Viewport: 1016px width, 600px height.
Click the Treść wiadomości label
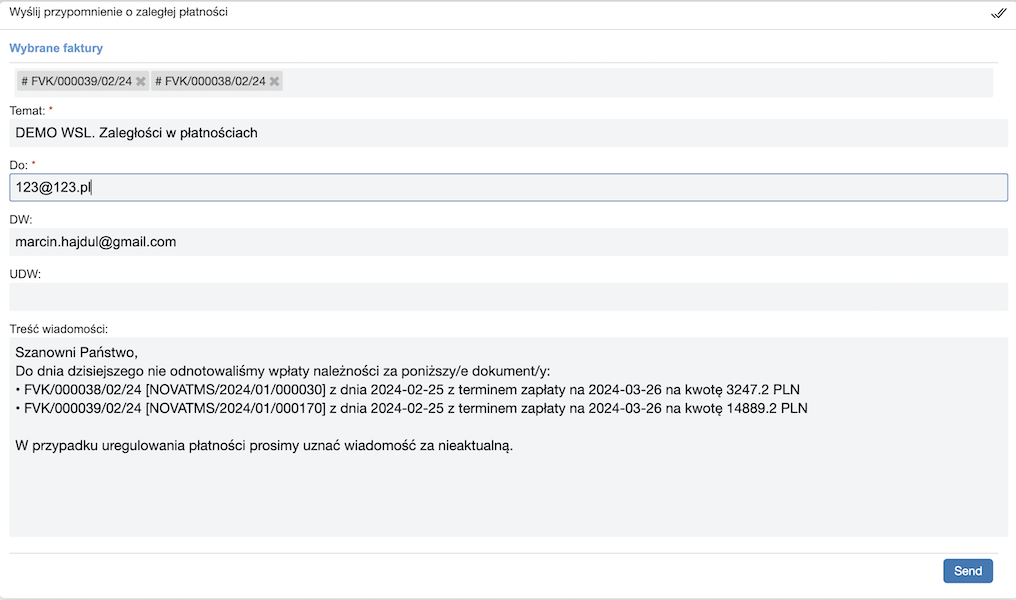pyautogui.click(x=58, y=328)
